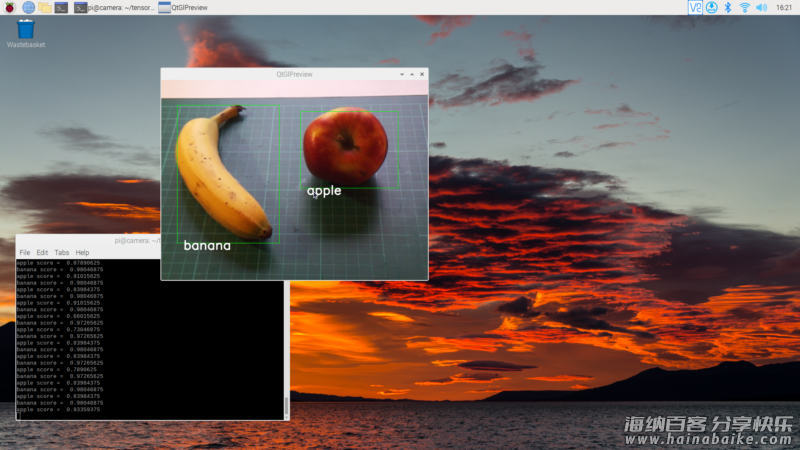The image size is (800, 450).
Task: Open the Wi-Fi network menu
Action: tap(744, 7)
